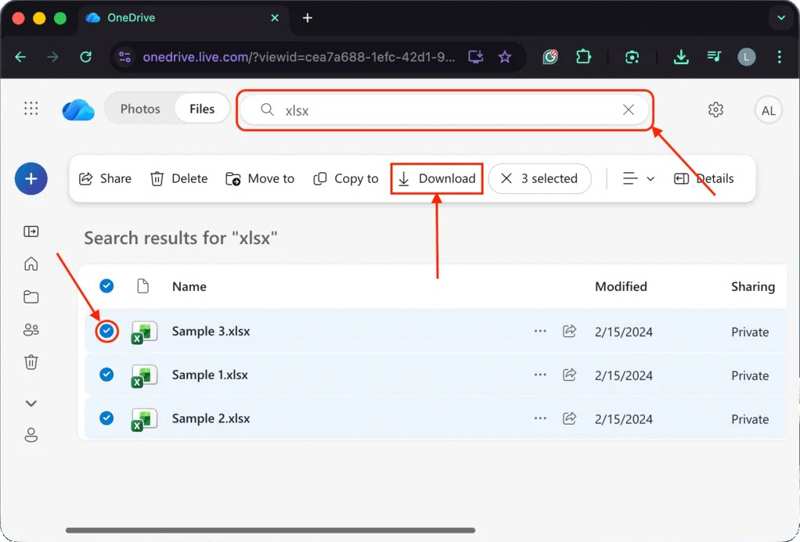
Task: Open a new browser tab
Action: point(307,18)
